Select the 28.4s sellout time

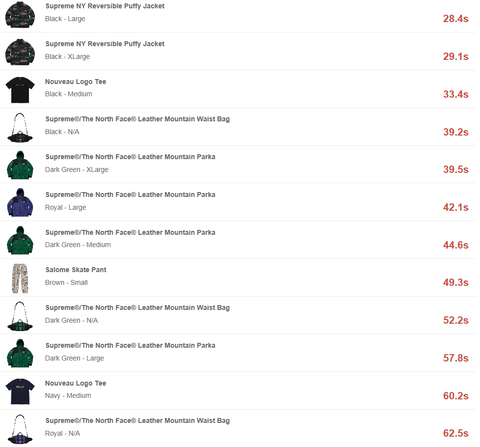coord(456,19)
